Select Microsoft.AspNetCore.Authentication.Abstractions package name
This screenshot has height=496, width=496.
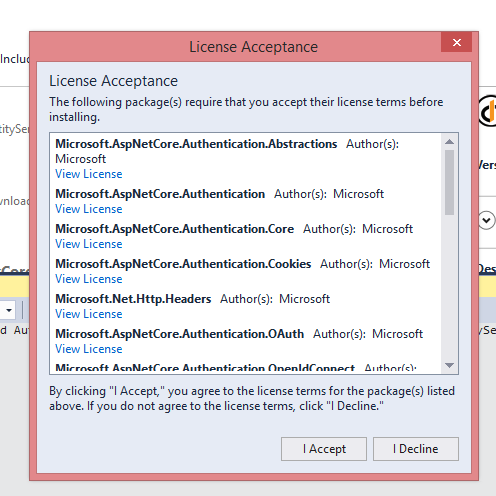196,144
